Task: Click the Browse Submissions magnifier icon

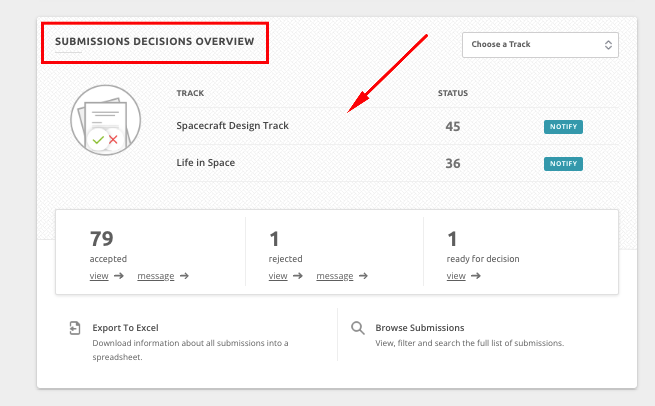Action: pyautogui.click(x=358, y=328)
